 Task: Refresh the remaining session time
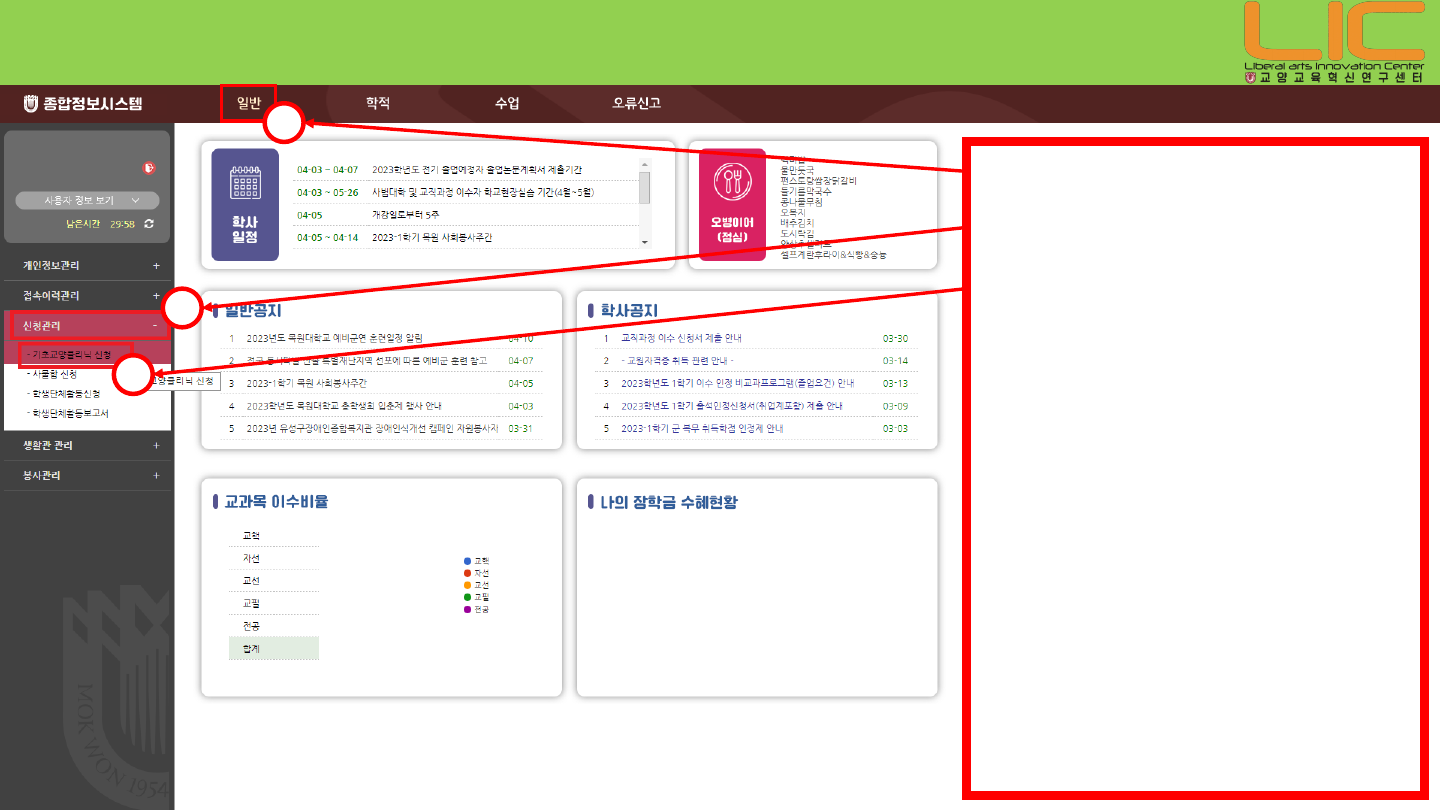[149, 224]
